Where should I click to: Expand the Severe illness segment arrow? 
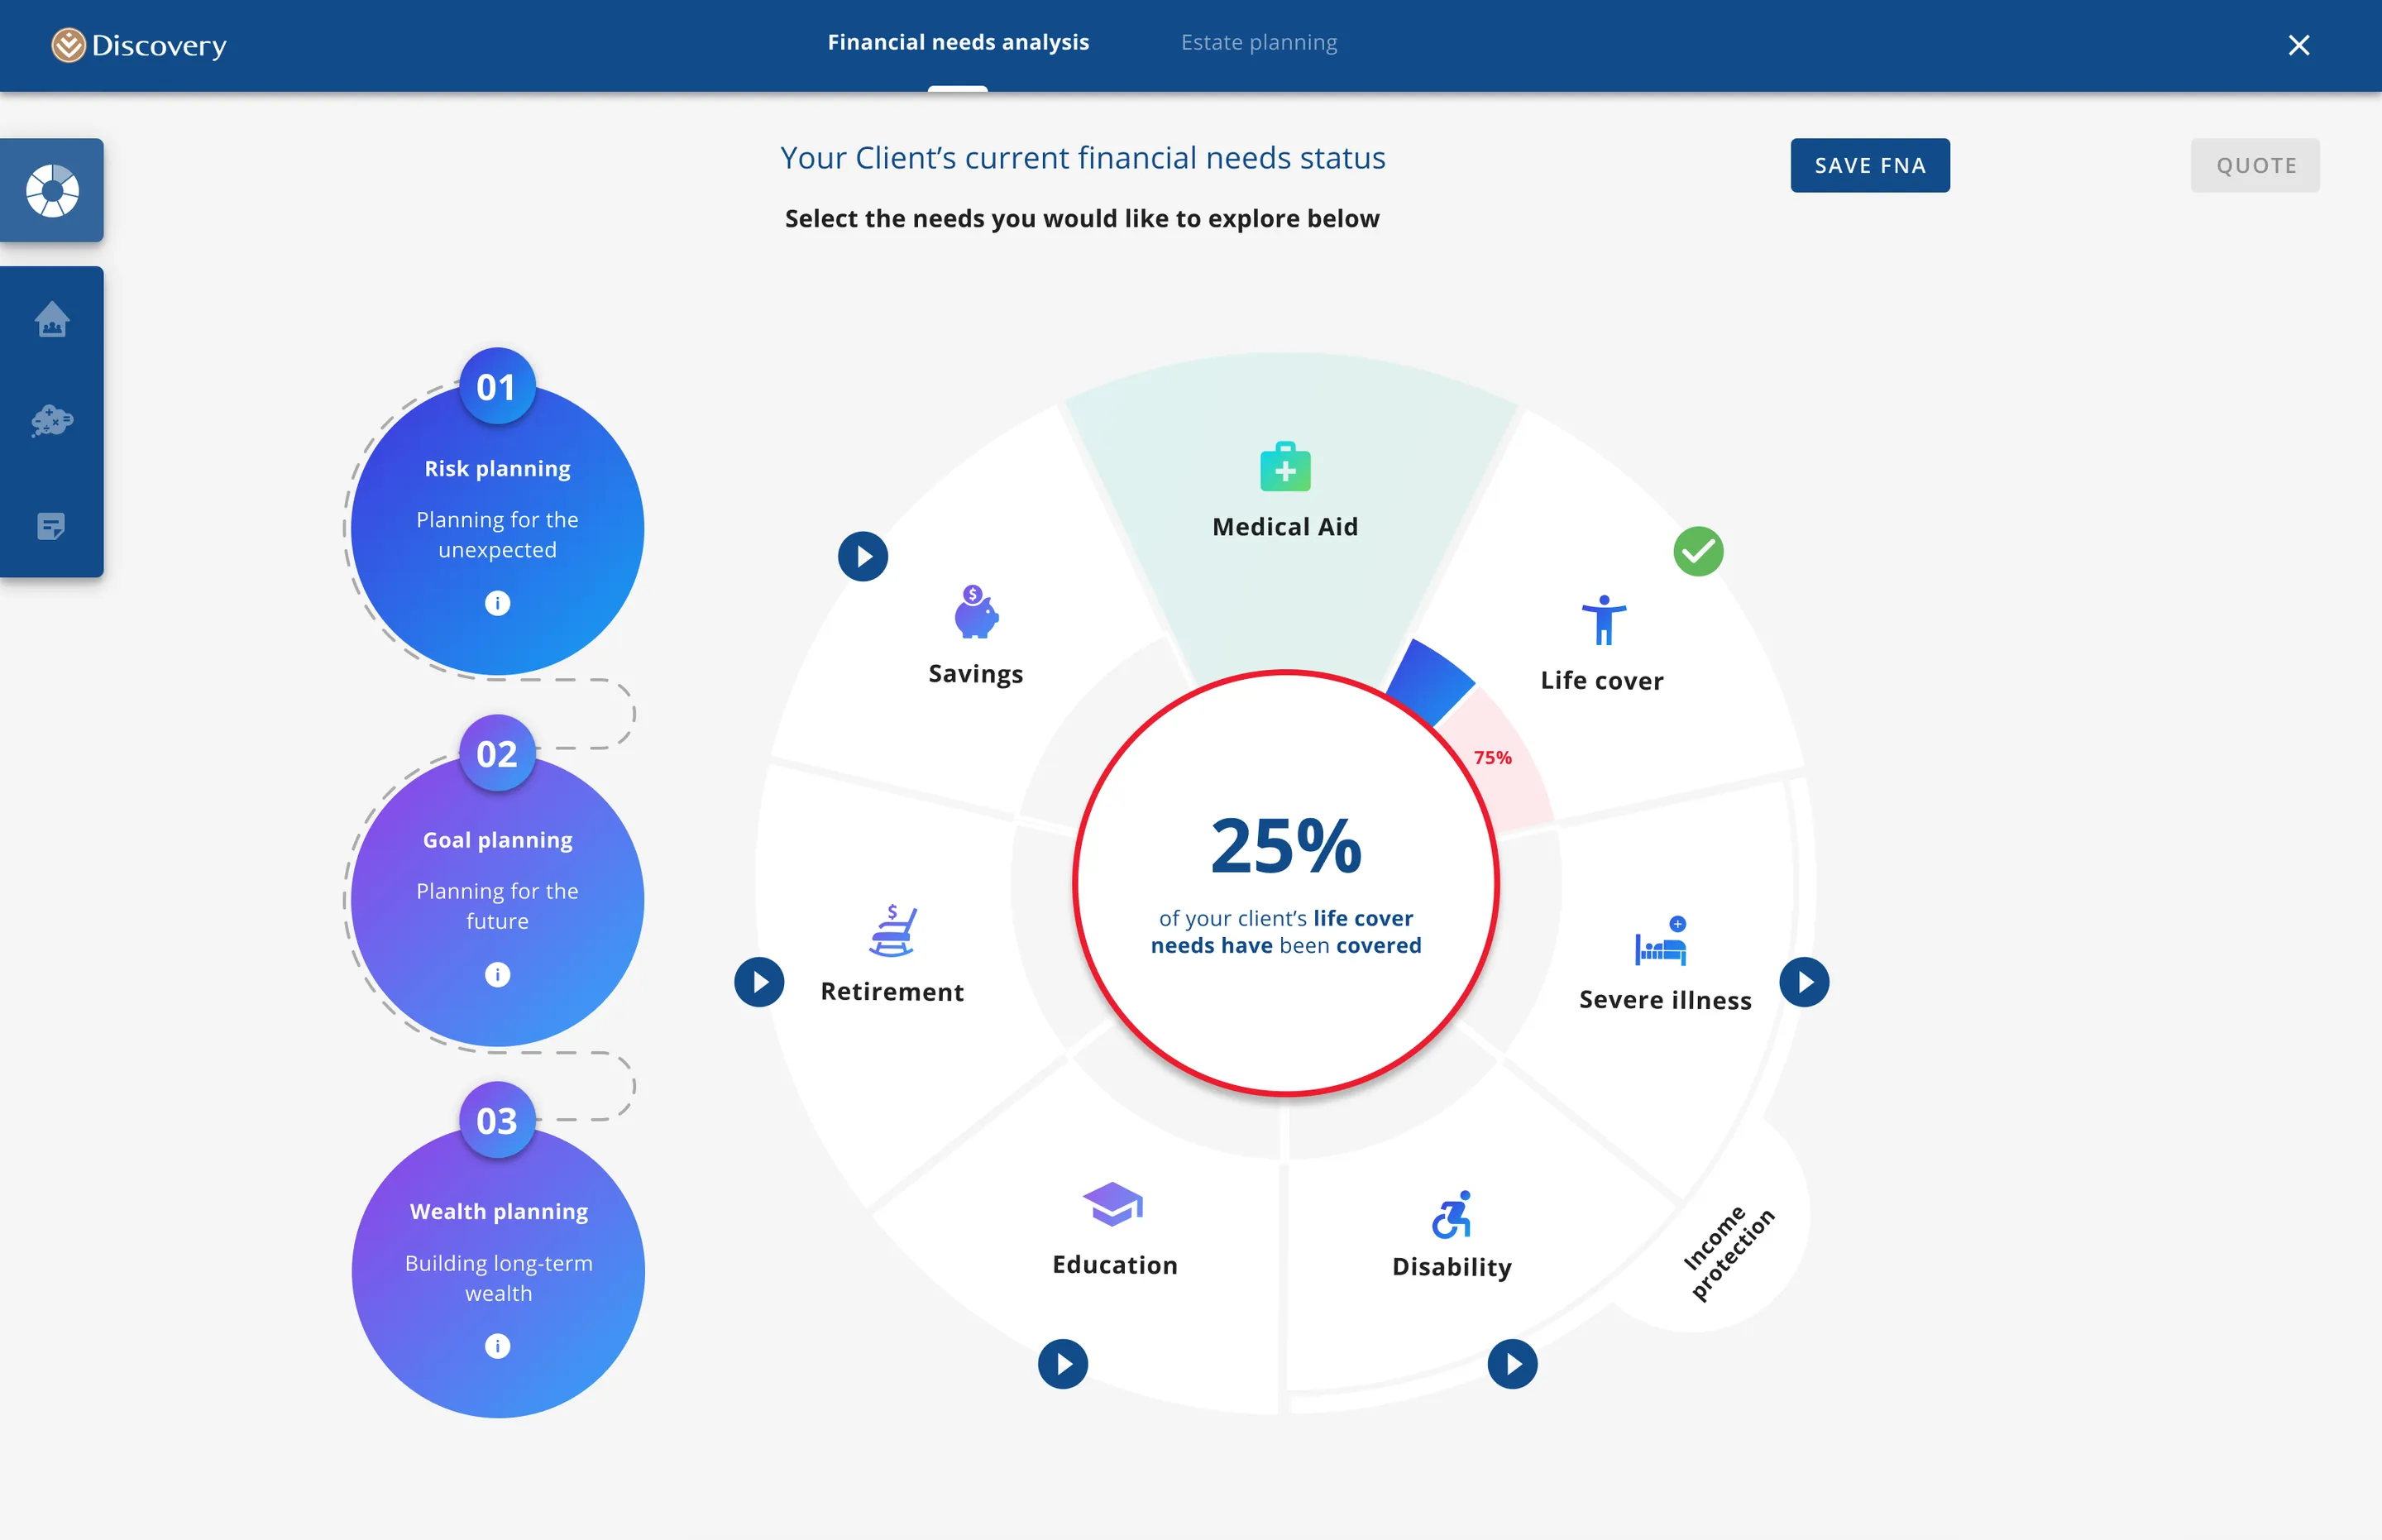[1804, 982]
